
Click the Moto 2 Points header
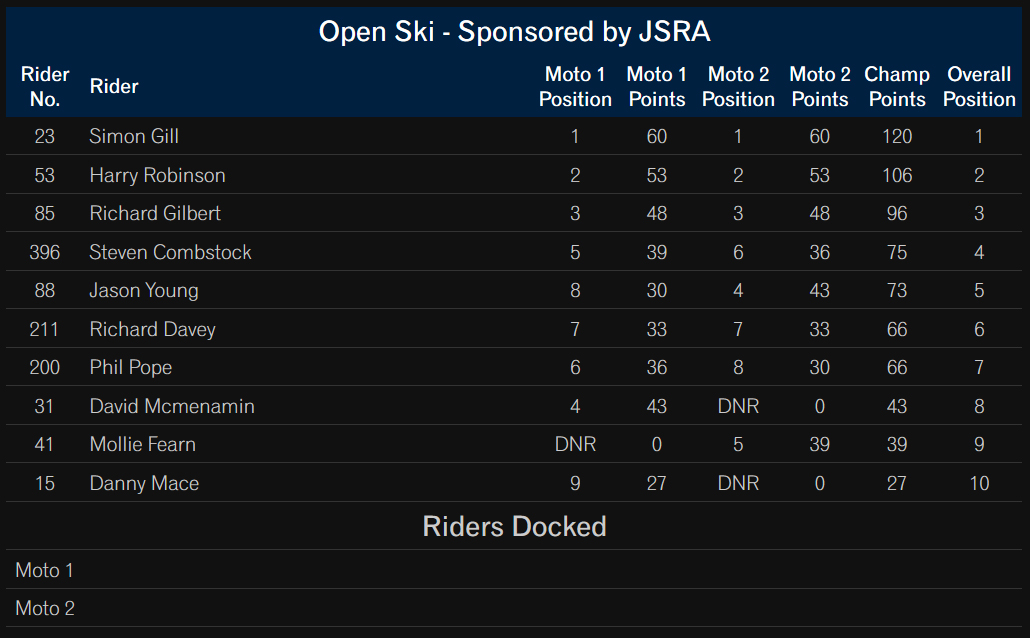[x=819, y=87]
